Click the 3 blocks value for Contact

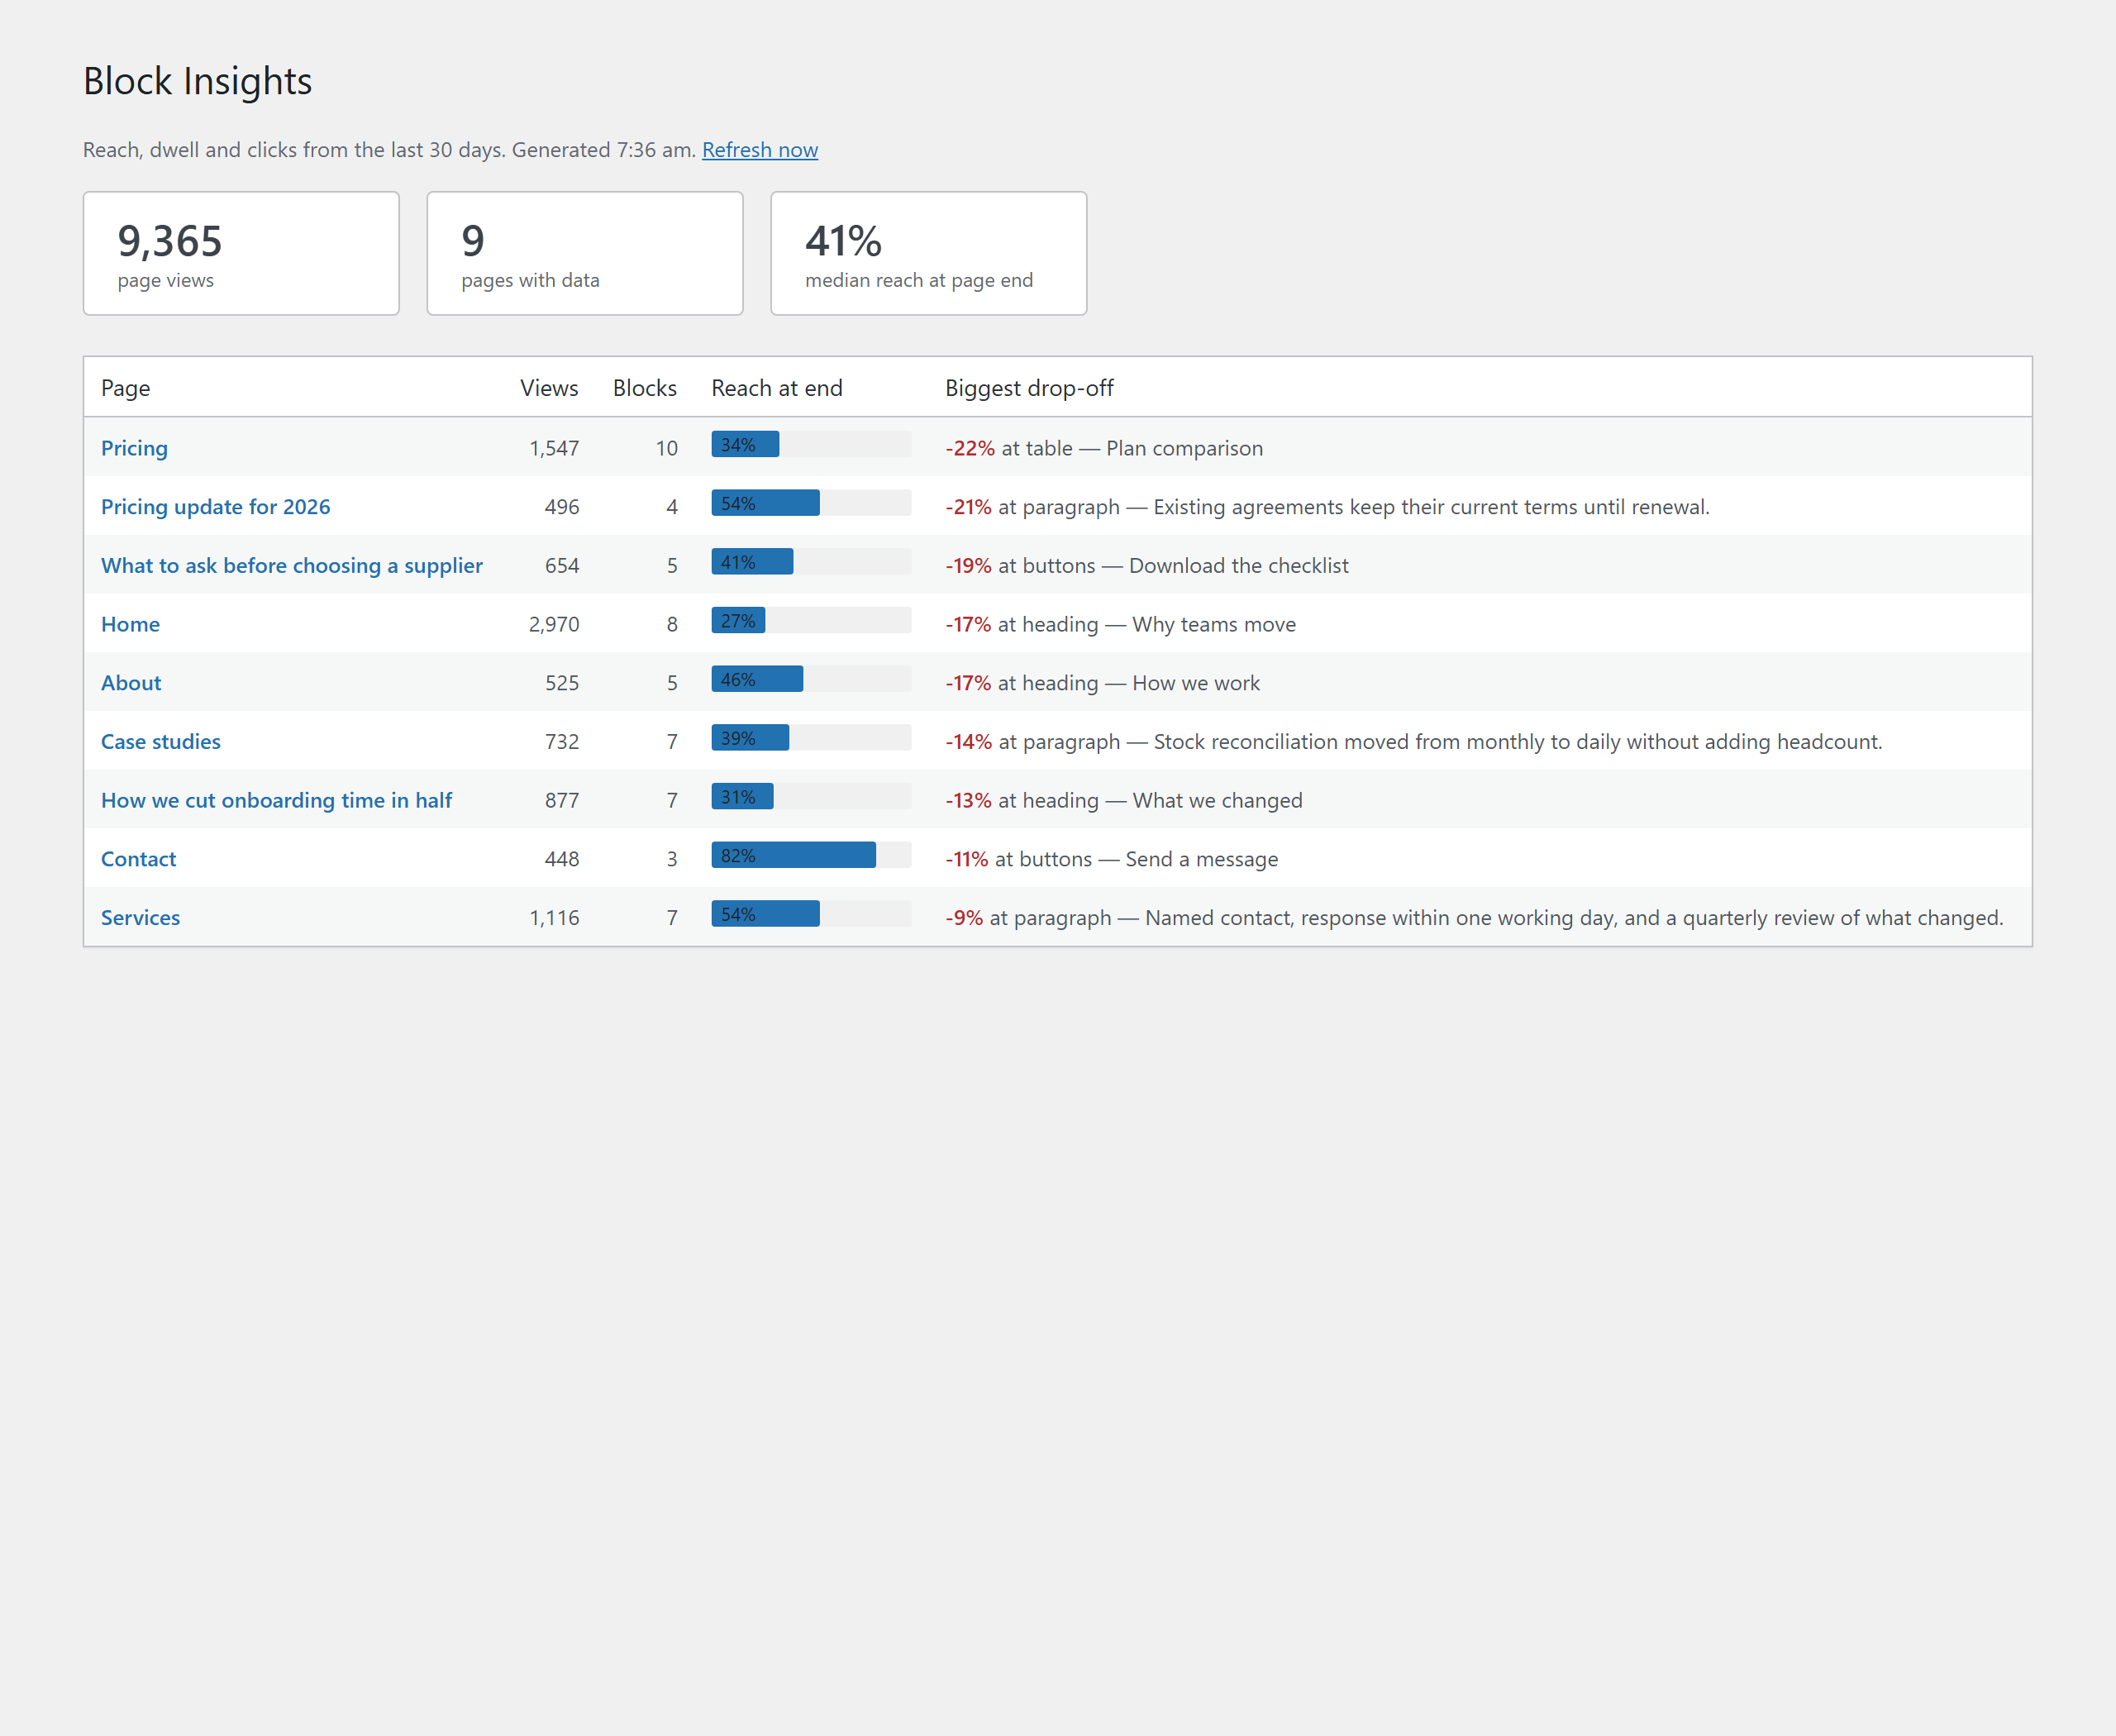(672, 859)
